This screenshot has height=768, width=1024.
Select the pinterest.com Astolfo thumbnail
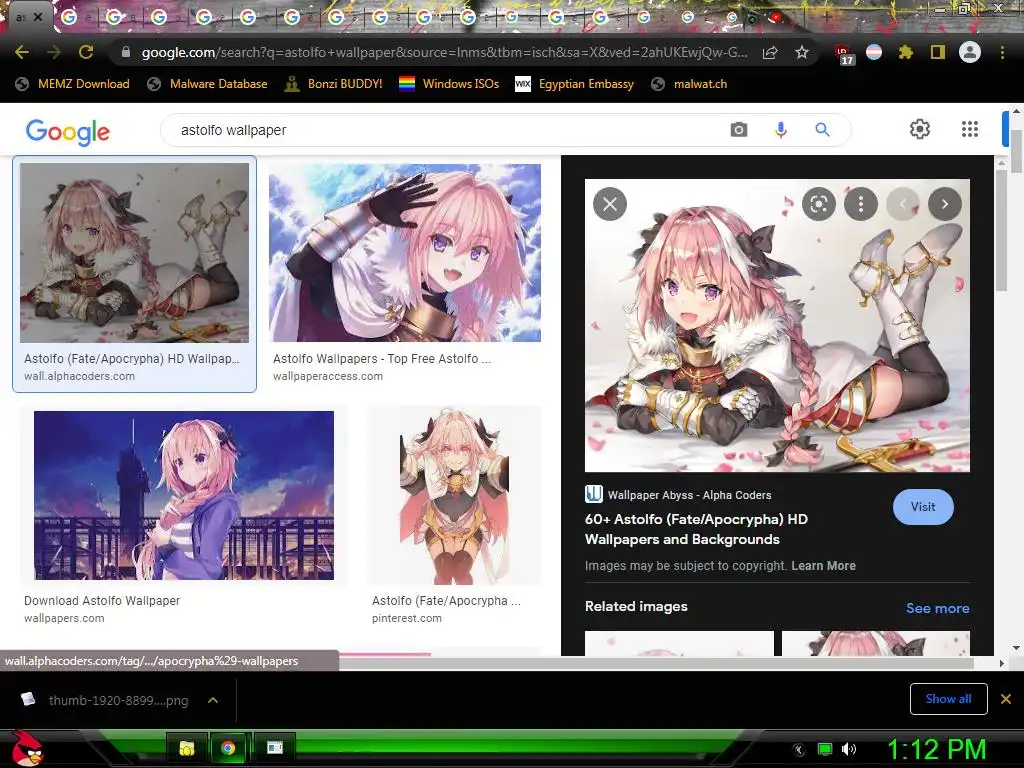[x=454, y=495]
